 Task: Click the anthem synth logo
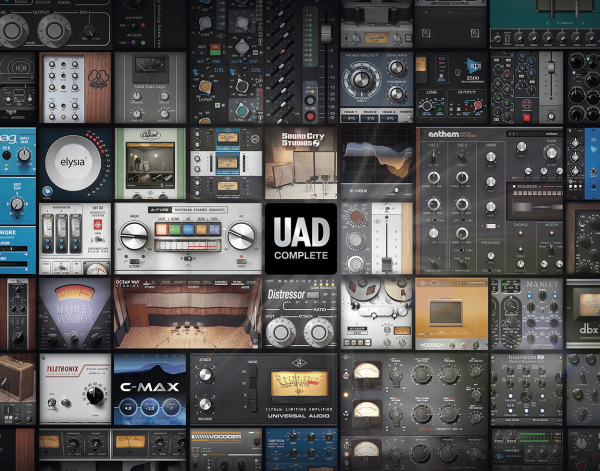pyautogui.click(x=443, y=134)
